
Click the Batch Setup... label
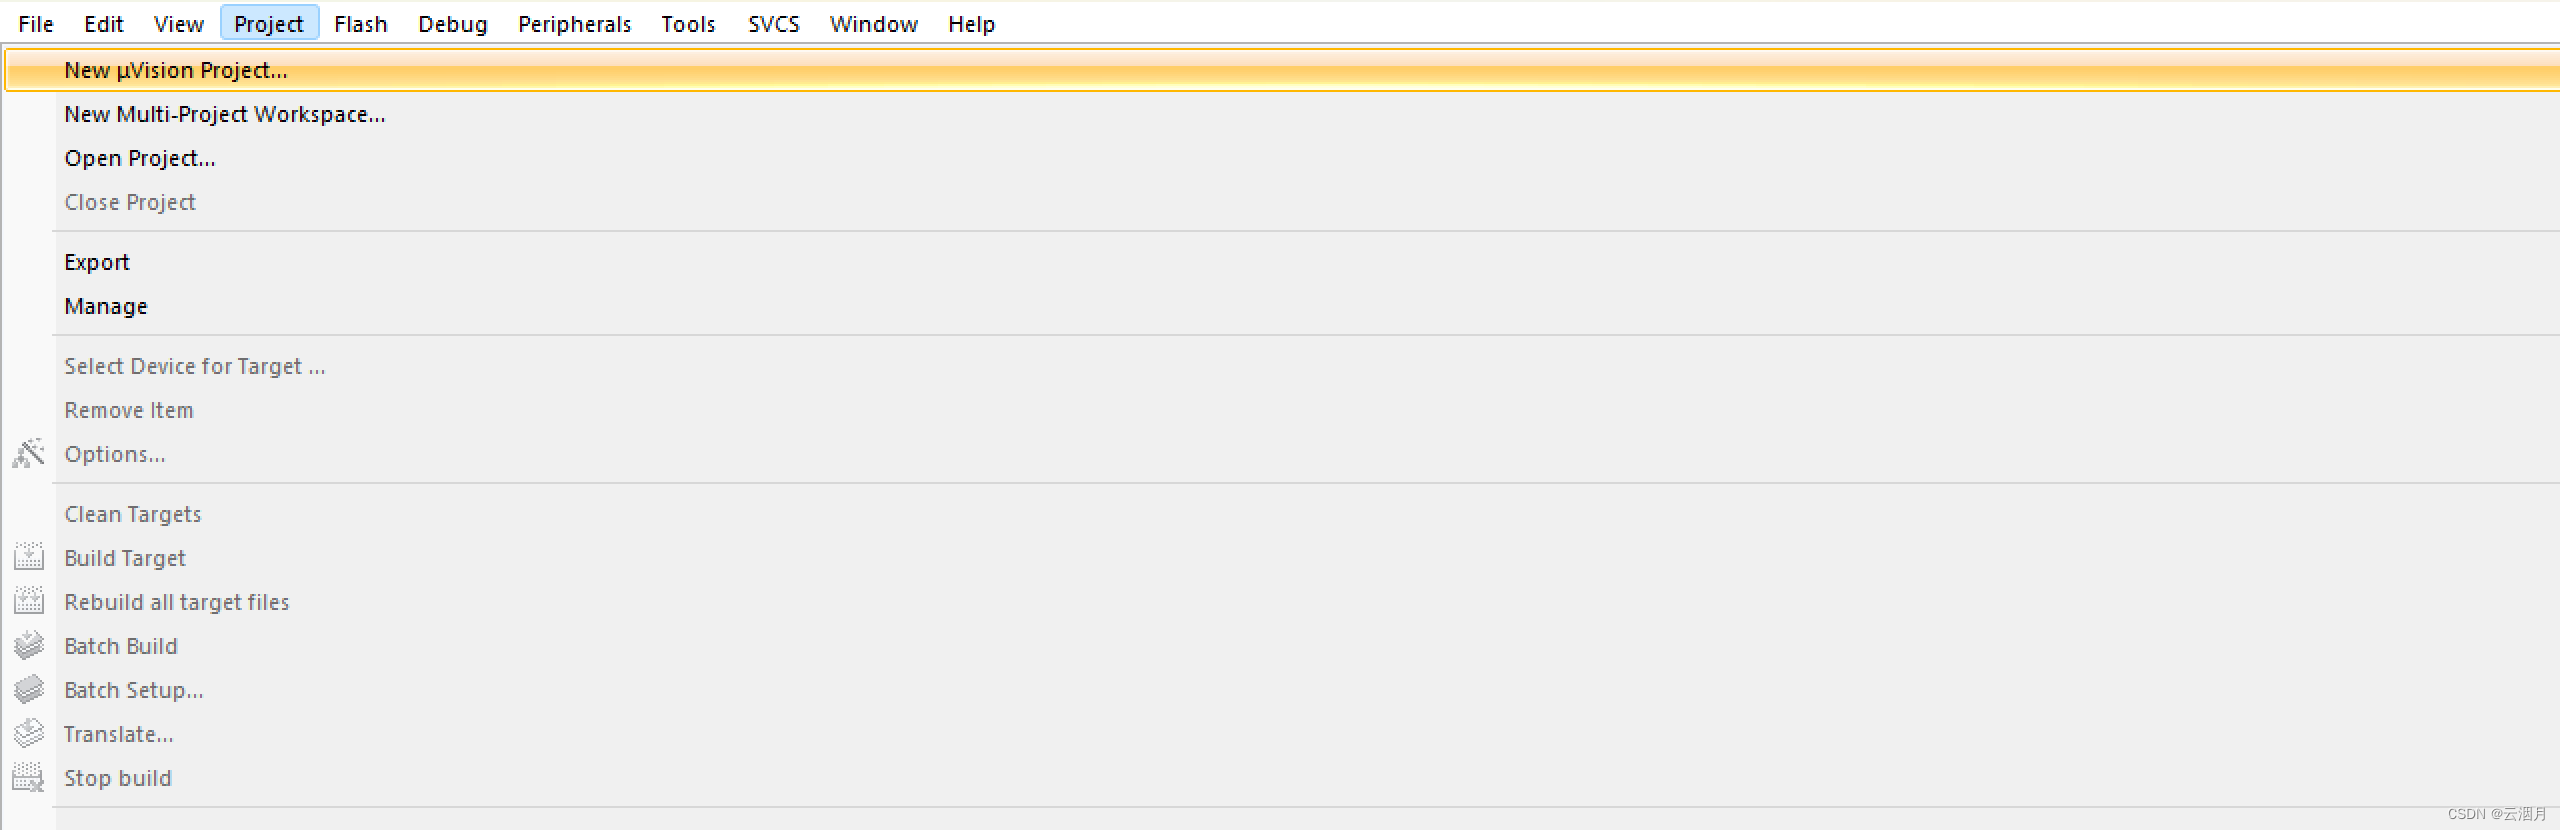pyautogui.click(x=134, y=690)
